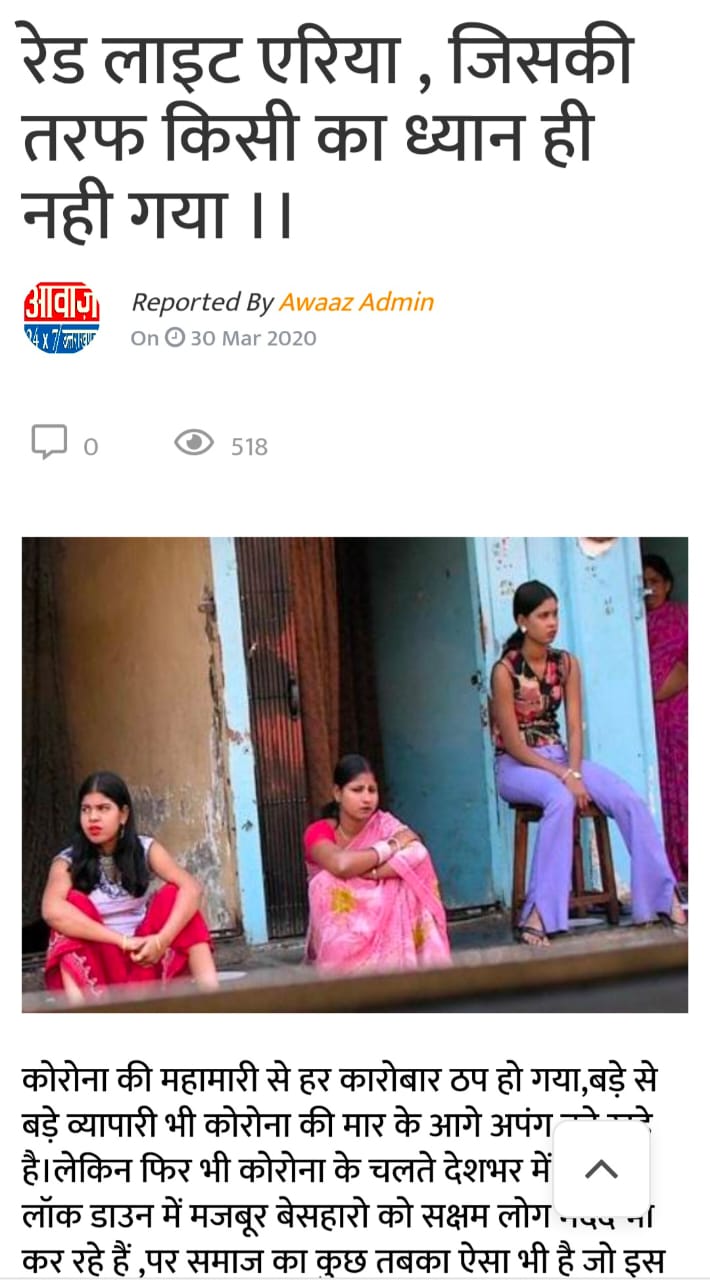Select the view count 518
The width and height of the screenshot is (710, 1280).
tap(249, 447)
